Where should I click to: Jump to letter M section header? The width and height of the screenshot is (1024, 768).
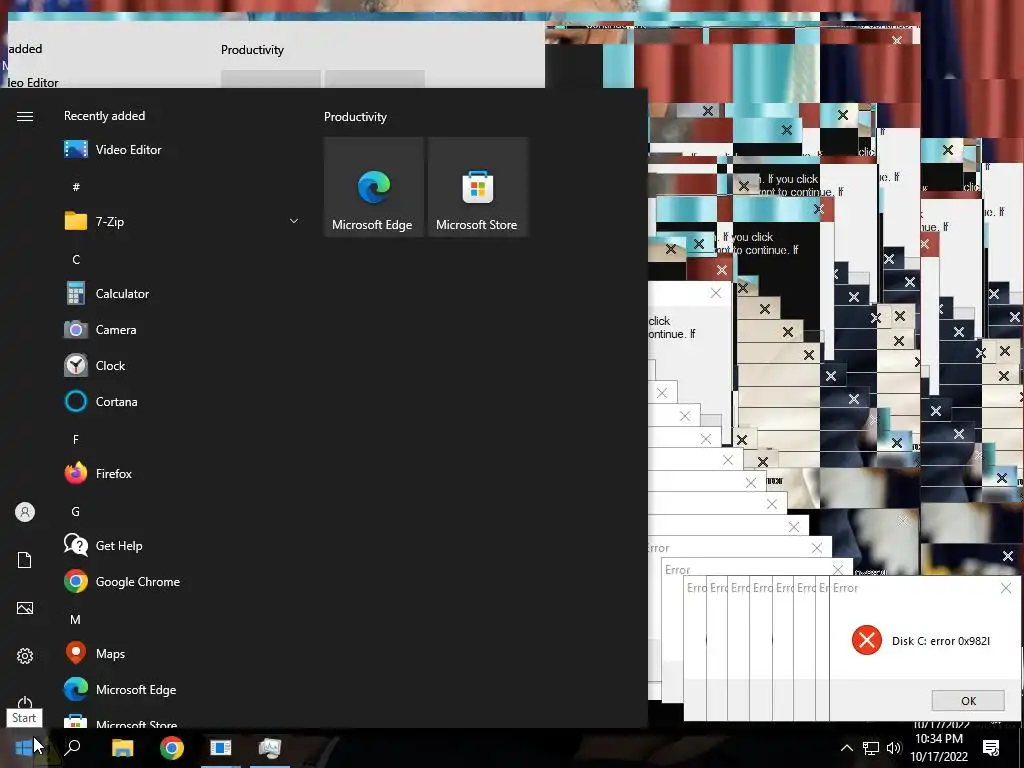tap(76, 620)
